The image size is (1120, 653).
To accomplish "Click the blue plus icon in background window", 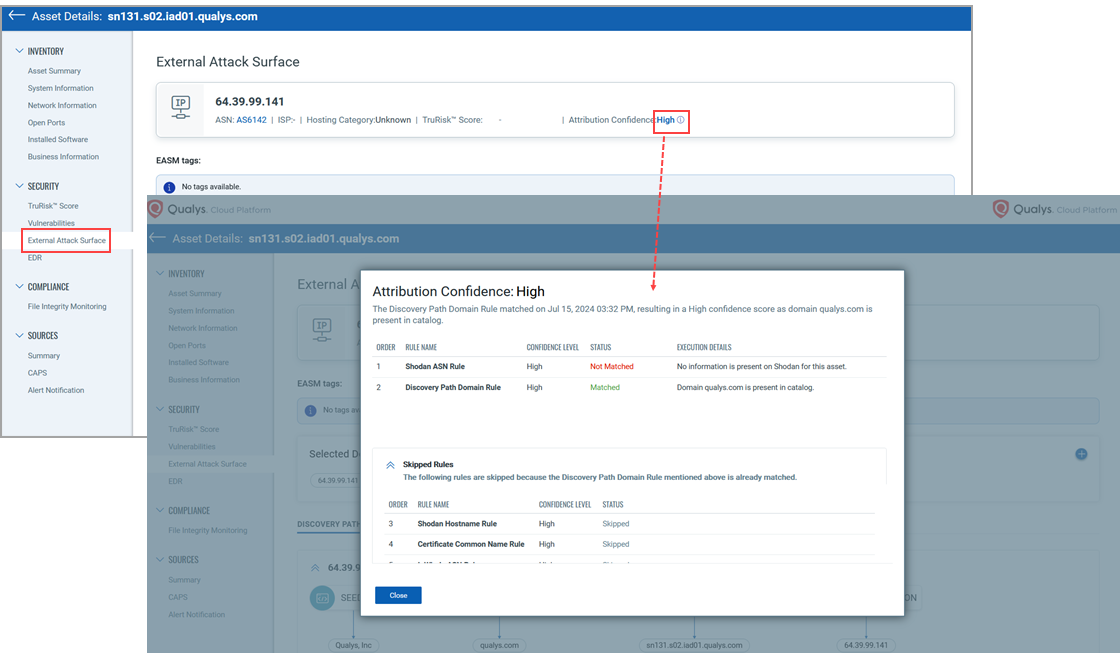I will pos(1081,454).
